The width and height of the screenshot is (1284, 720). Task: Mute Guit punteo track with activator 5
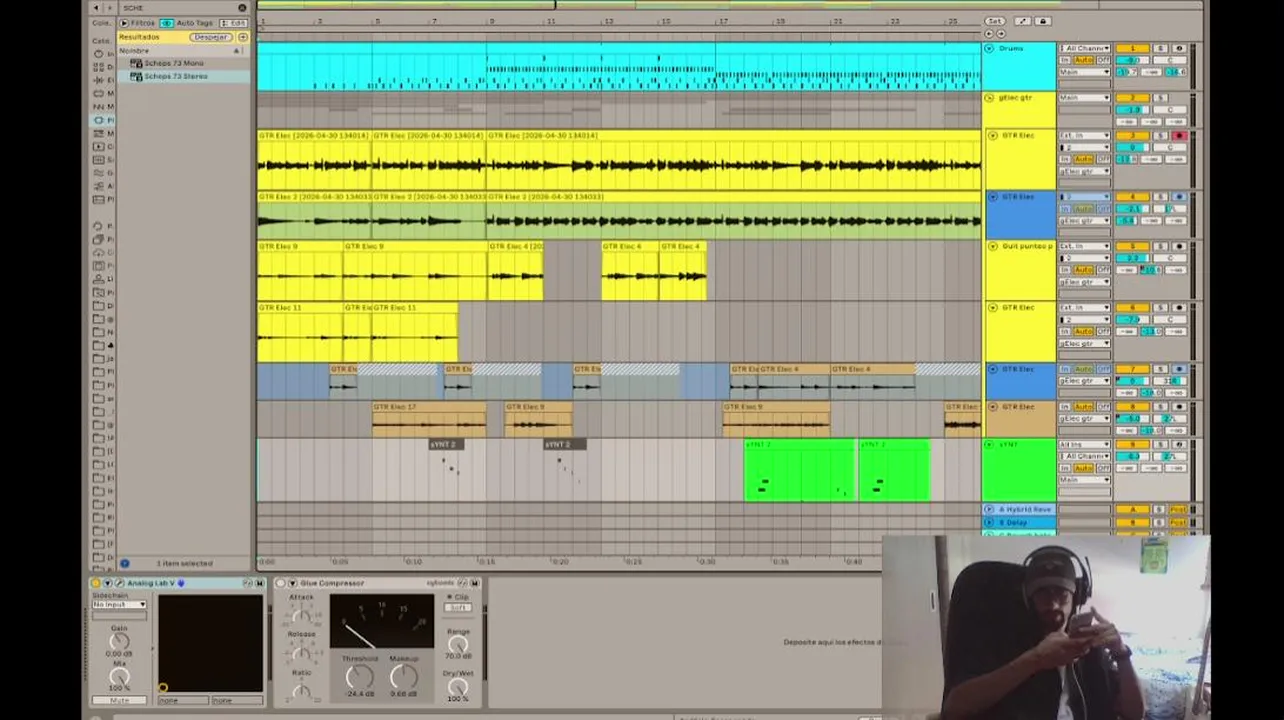coord(1132,246)
